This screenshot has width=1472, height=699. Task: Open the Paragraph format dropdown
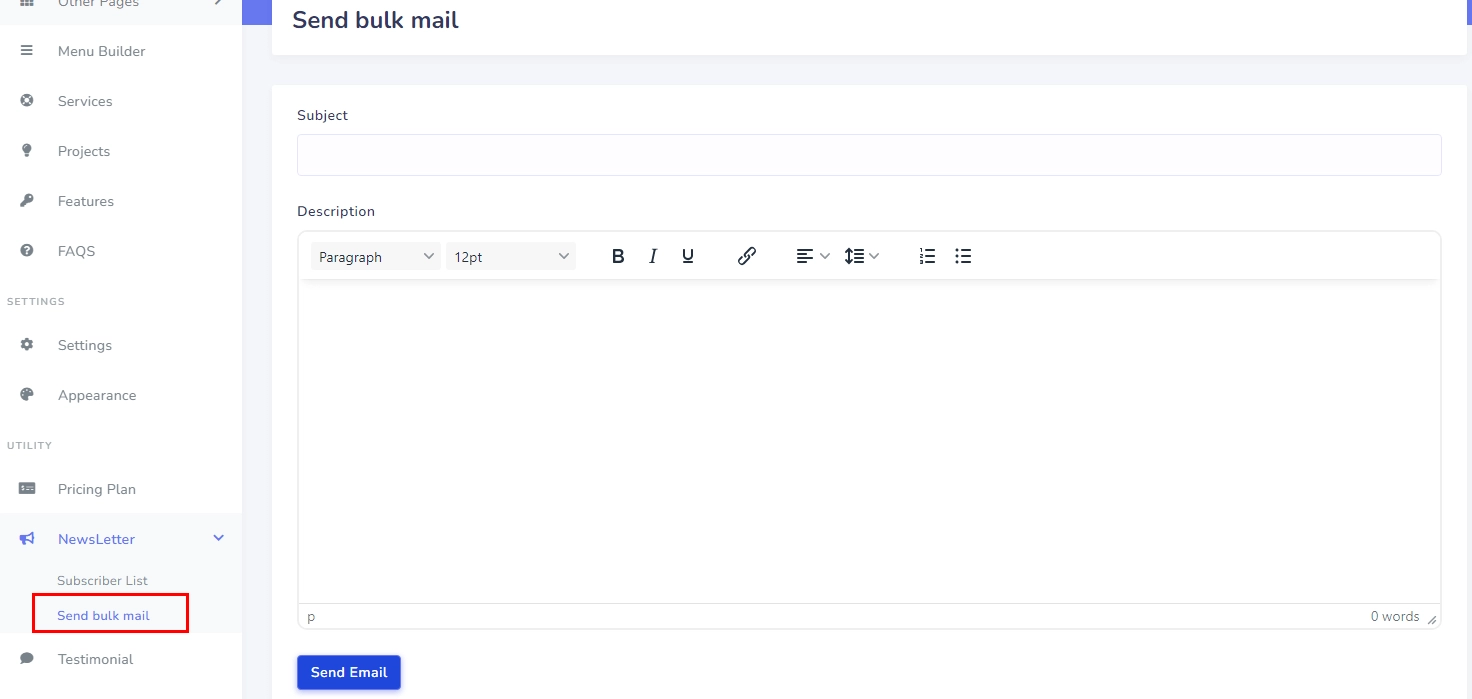(375, 257)
